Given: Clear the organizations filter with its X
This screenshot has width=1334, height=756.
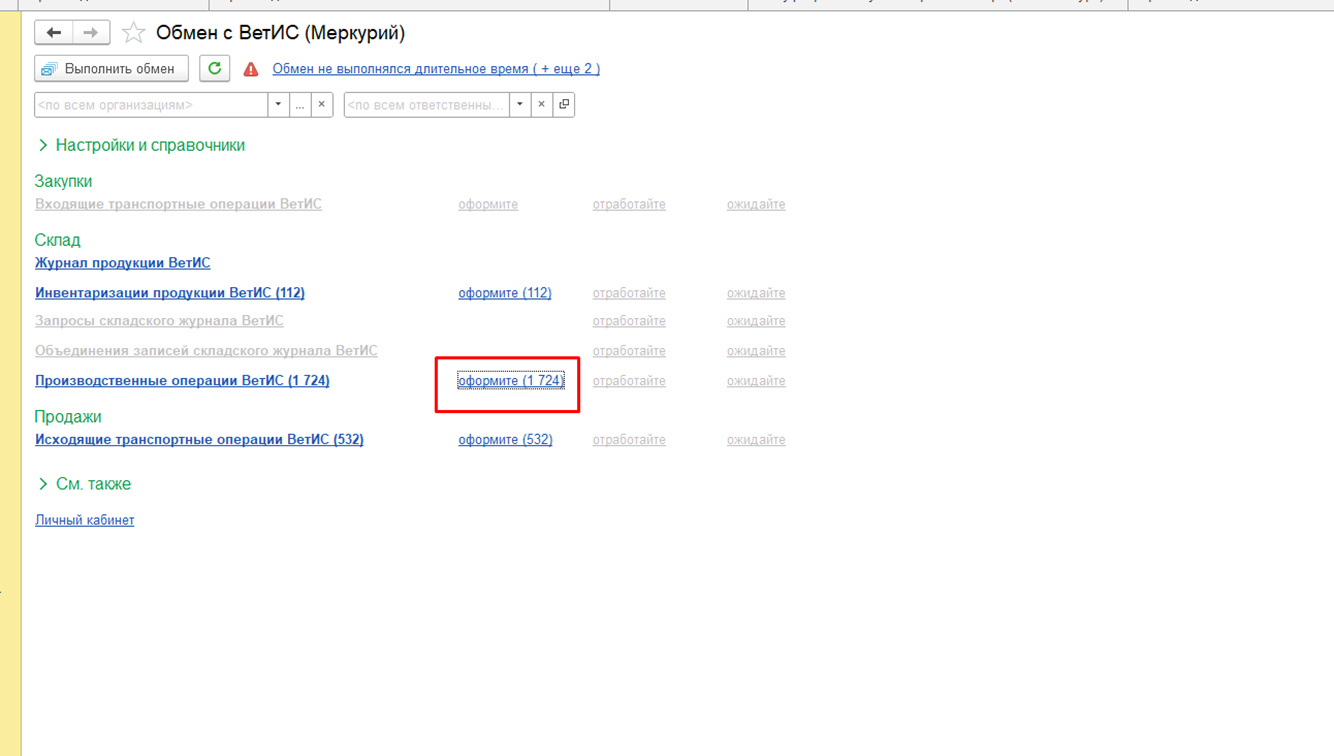Looking at the screenshot, I should pyautogui.click(x=322, y=104).
